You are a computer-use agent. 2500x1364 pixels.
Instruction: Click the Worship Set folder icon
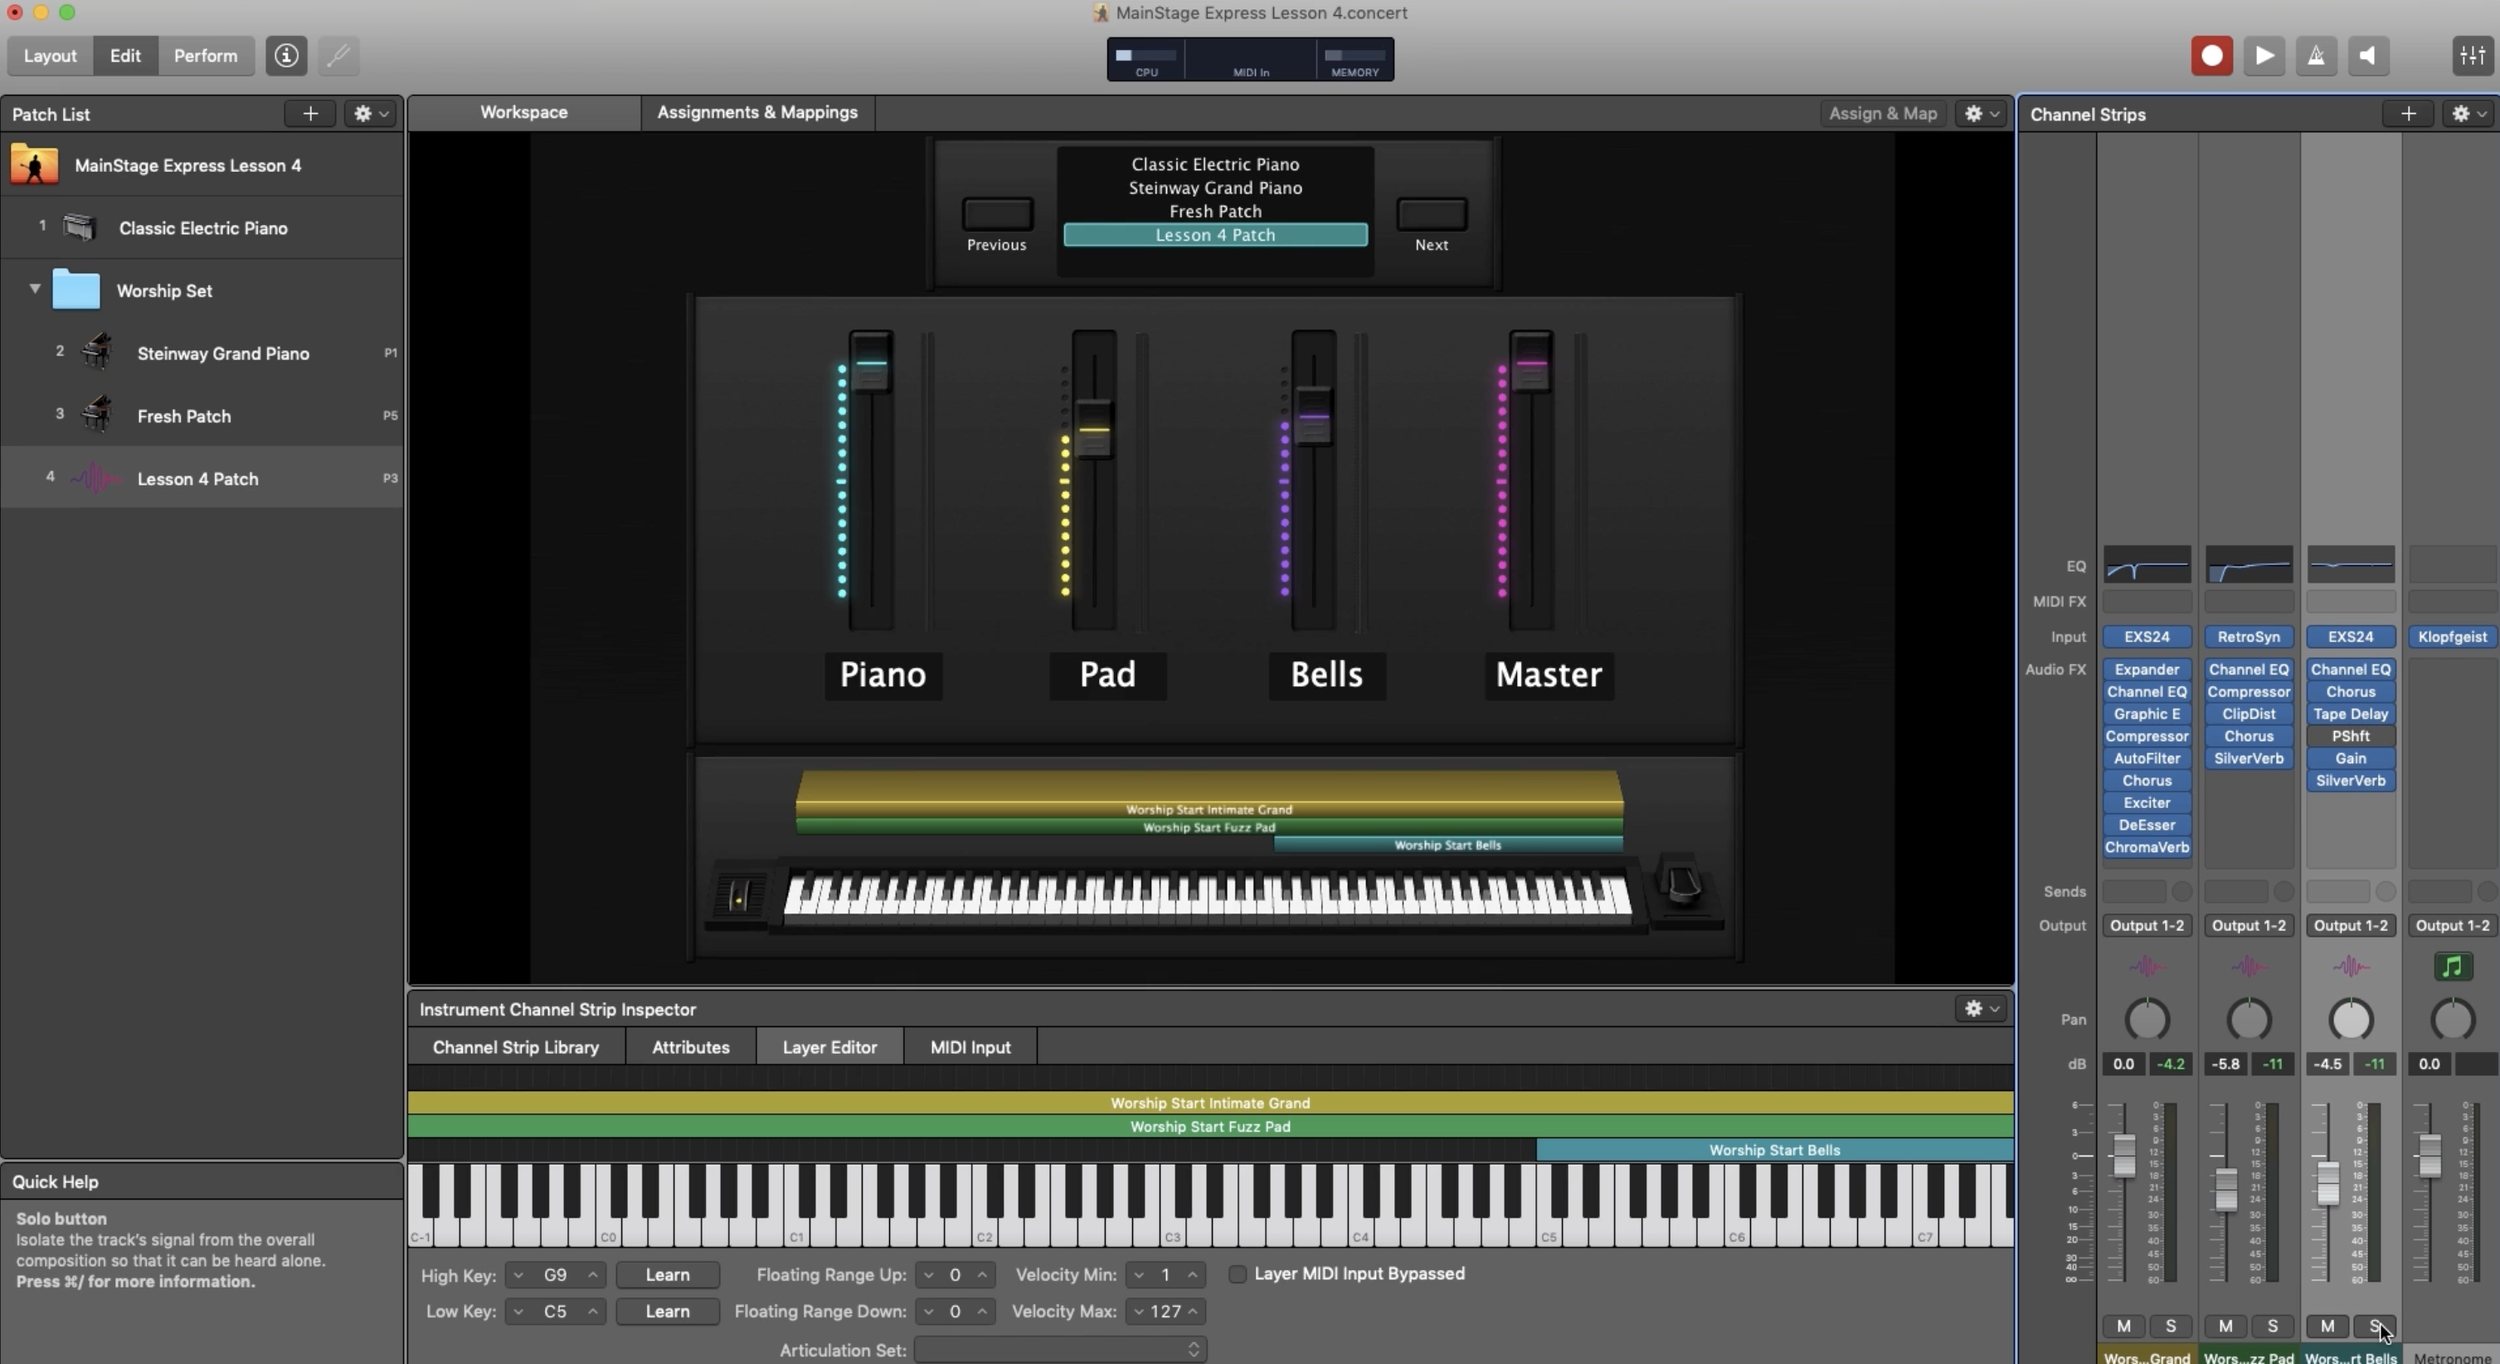point(76,290)
